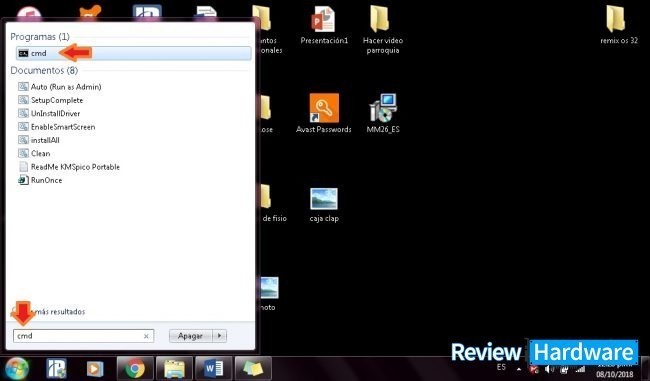Click the Documentos (8) heading
Image resolution: width=650 pixels, height=381 pixels.
(x=44, y=70)
